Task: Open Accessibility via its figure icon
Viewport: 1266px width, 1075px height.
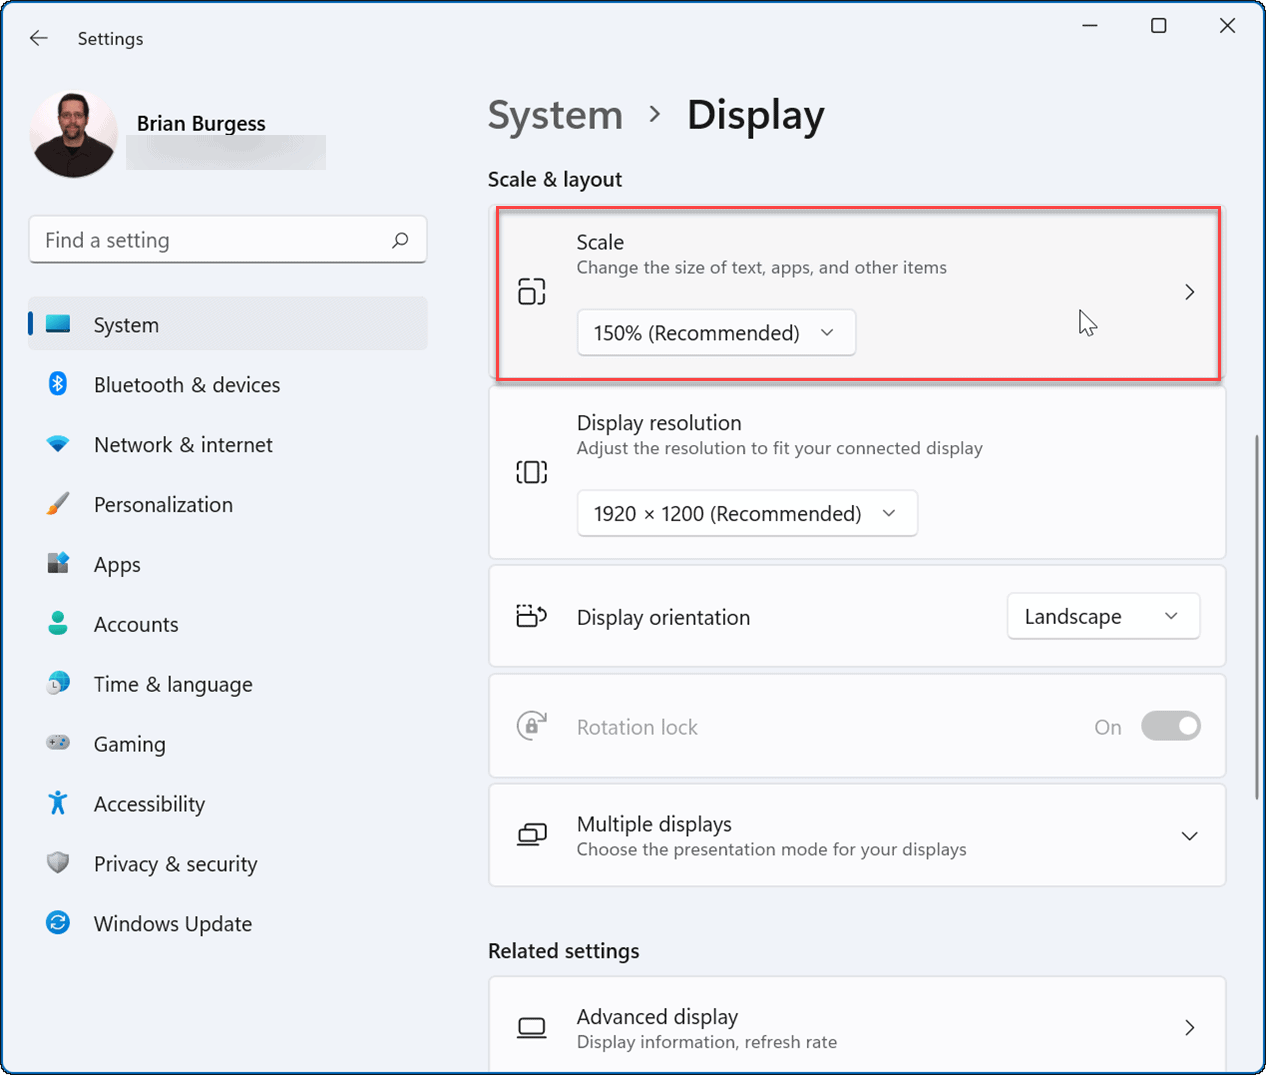Action: [57, 803]
